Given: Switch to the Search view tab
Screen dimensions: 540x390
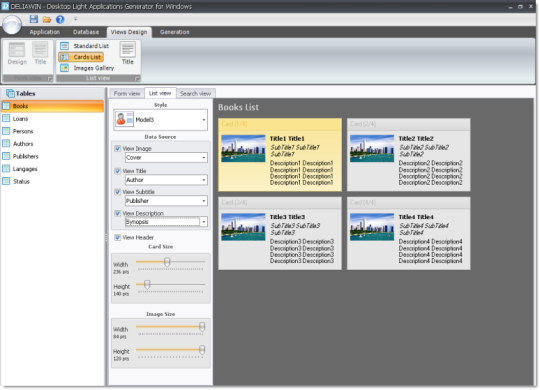Looking at the screenshot, I should pos(195,94).
